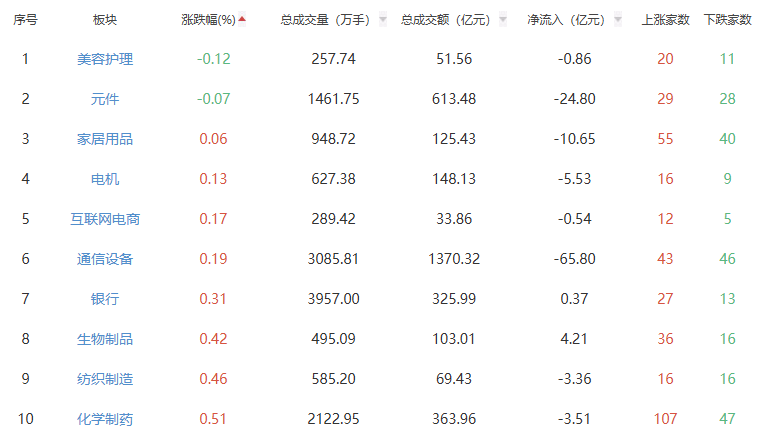Click the 涨跌幅(%) column header text

click(x=208, y=20)
